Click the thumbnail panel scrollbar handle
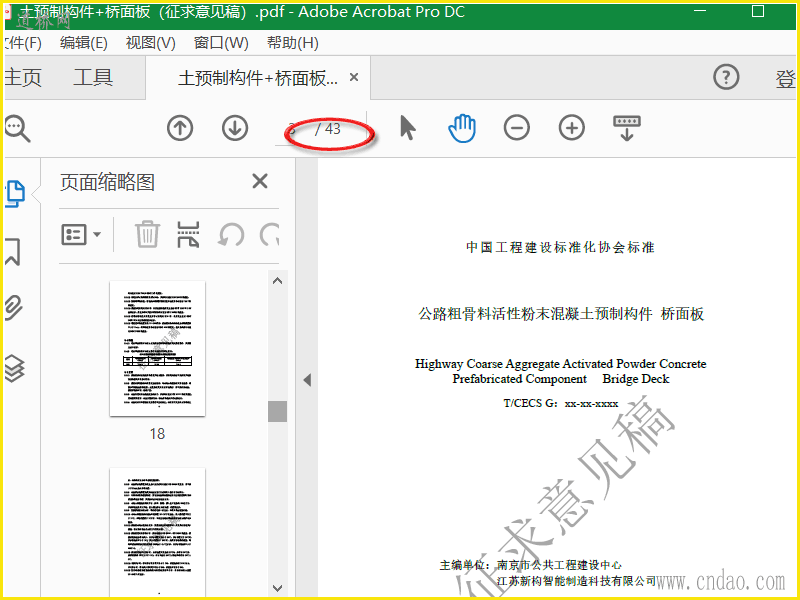This screenshot has height=600, width=800. pos(278,411)
